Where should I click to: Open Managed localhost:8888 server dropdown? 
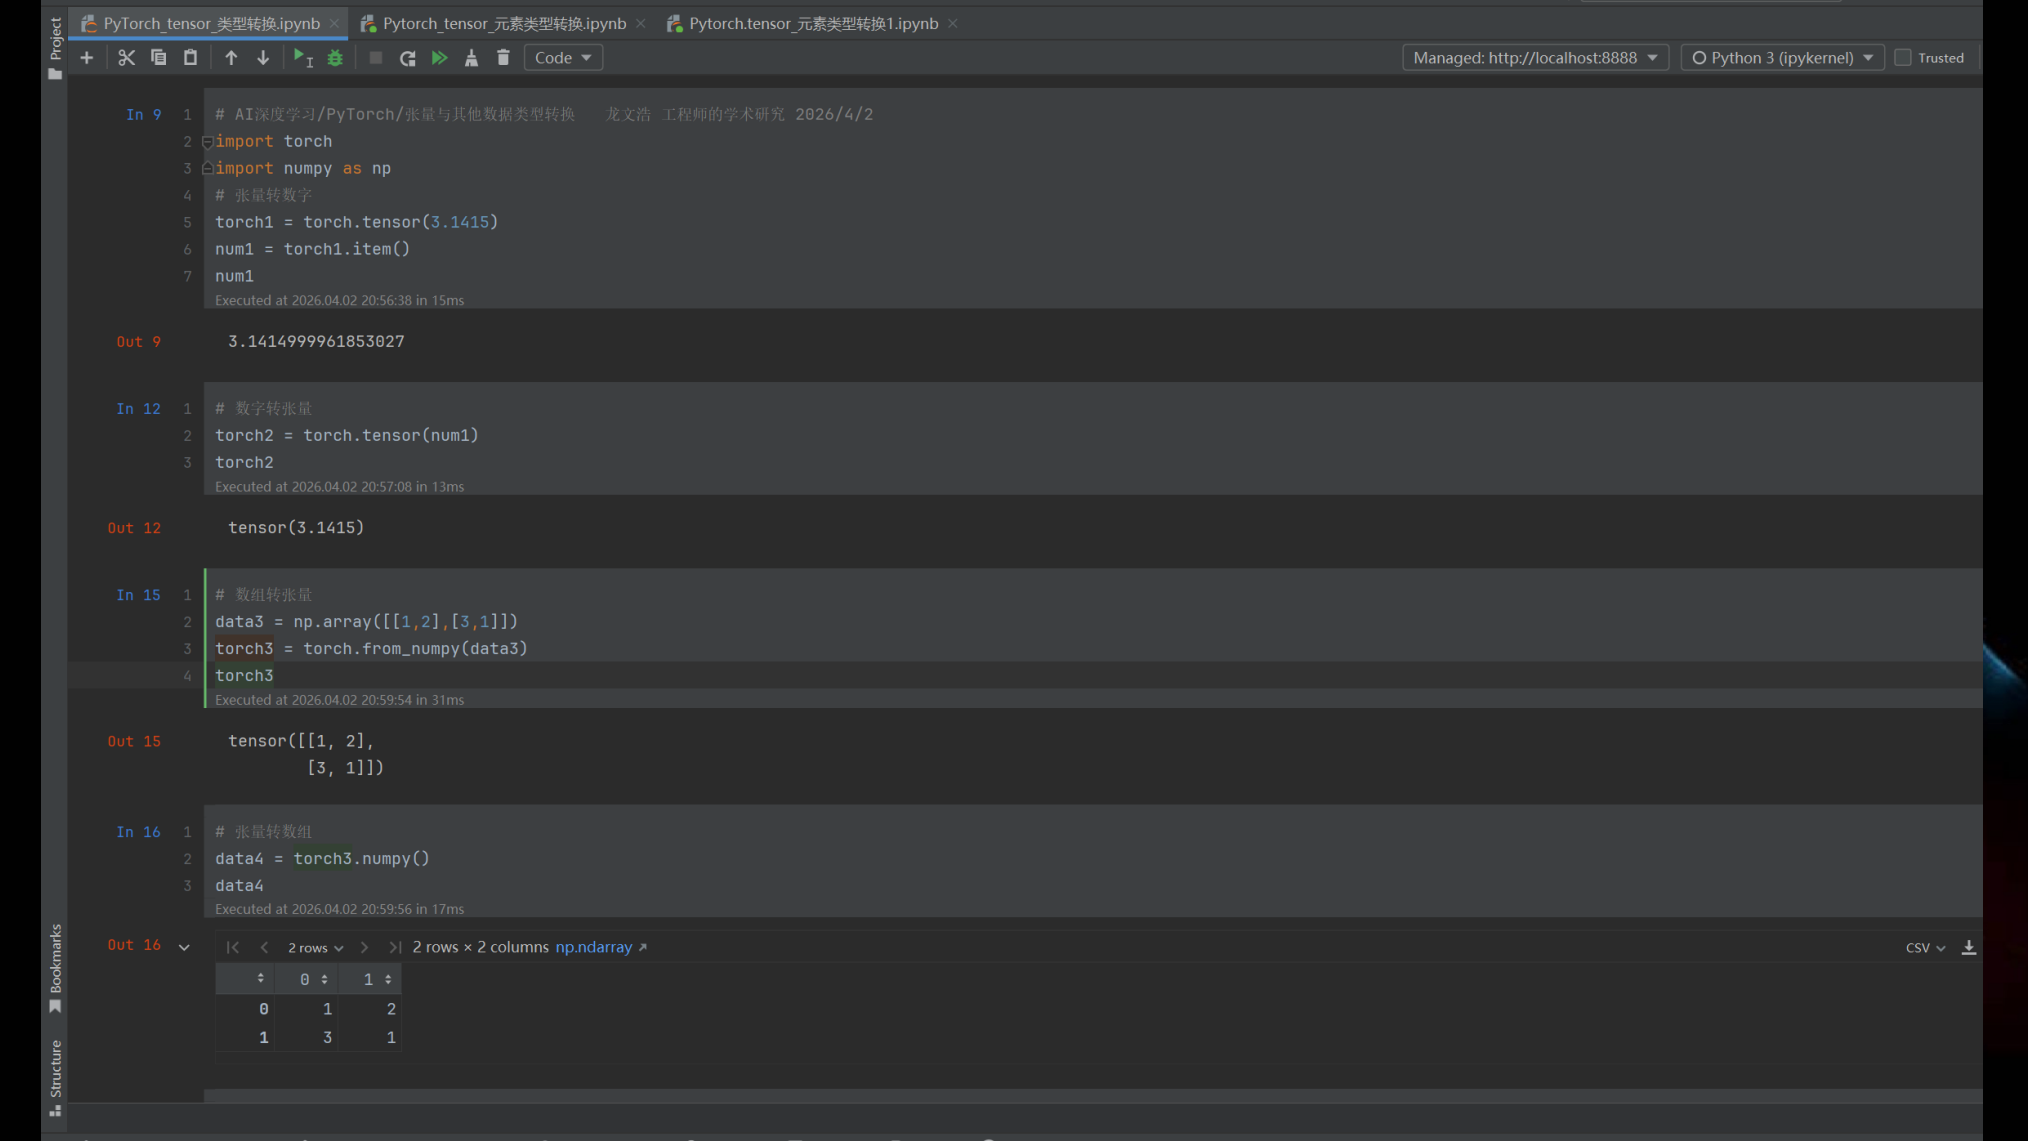[x=1535, y=58]
